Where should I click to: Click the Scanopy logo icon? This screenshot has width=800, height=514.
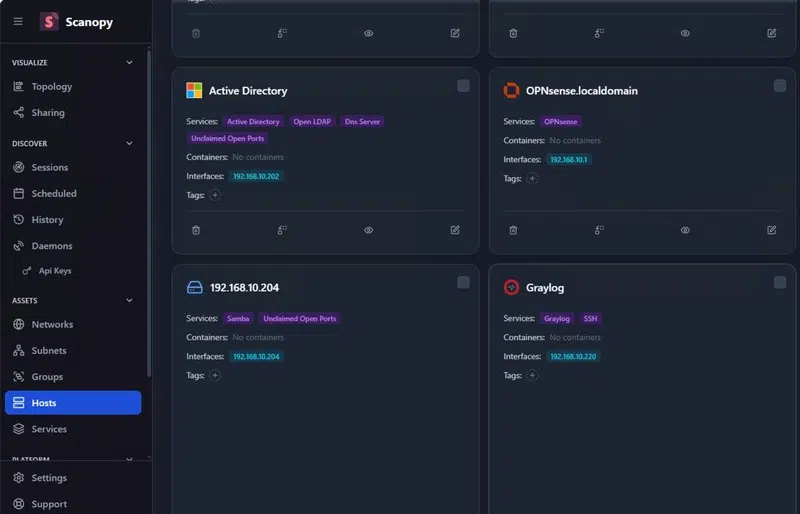click(x=49, y=21)
